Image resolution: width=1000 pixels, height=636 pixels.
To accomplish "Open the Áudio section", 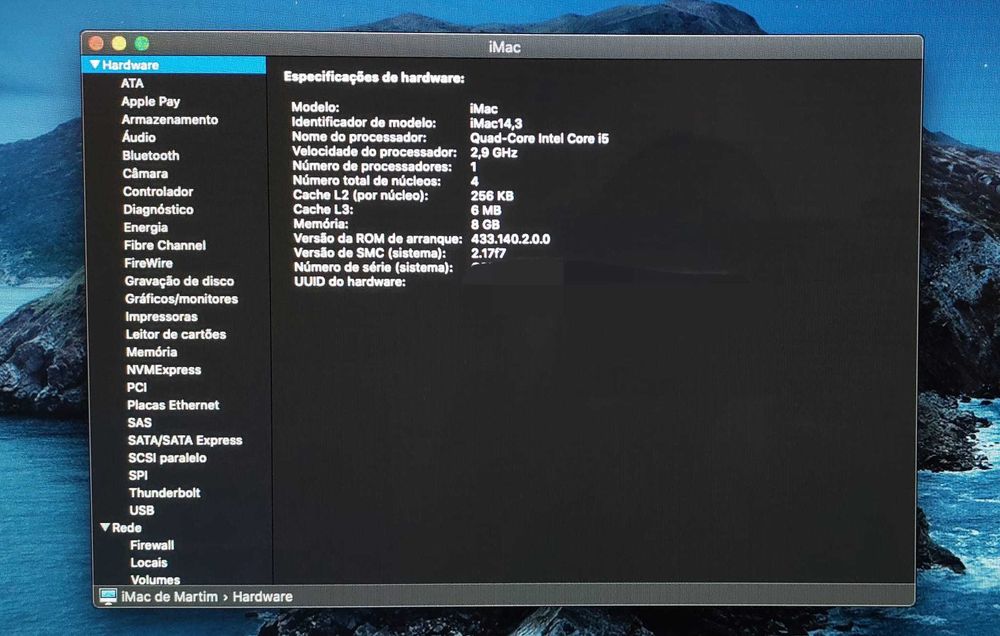I will pyautogui.click(x=139, y=137).
